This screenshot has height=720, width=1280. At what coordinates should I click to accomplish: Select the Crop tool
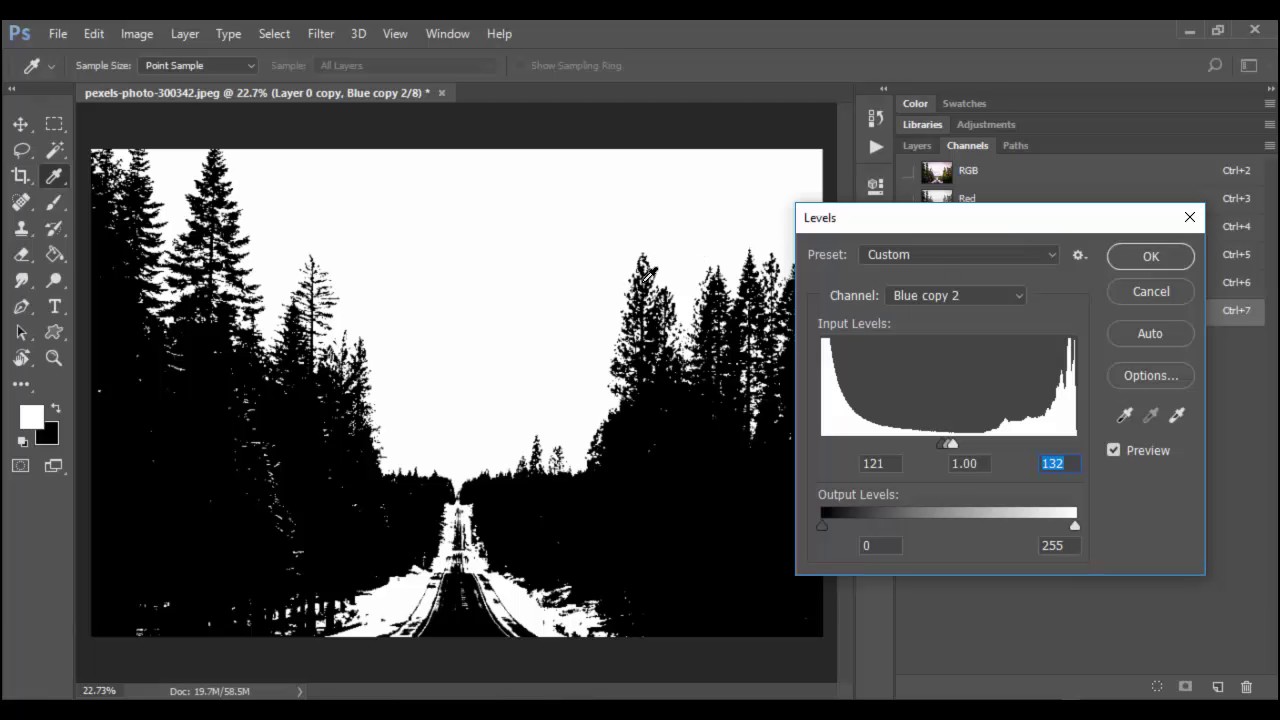point(21,176)
